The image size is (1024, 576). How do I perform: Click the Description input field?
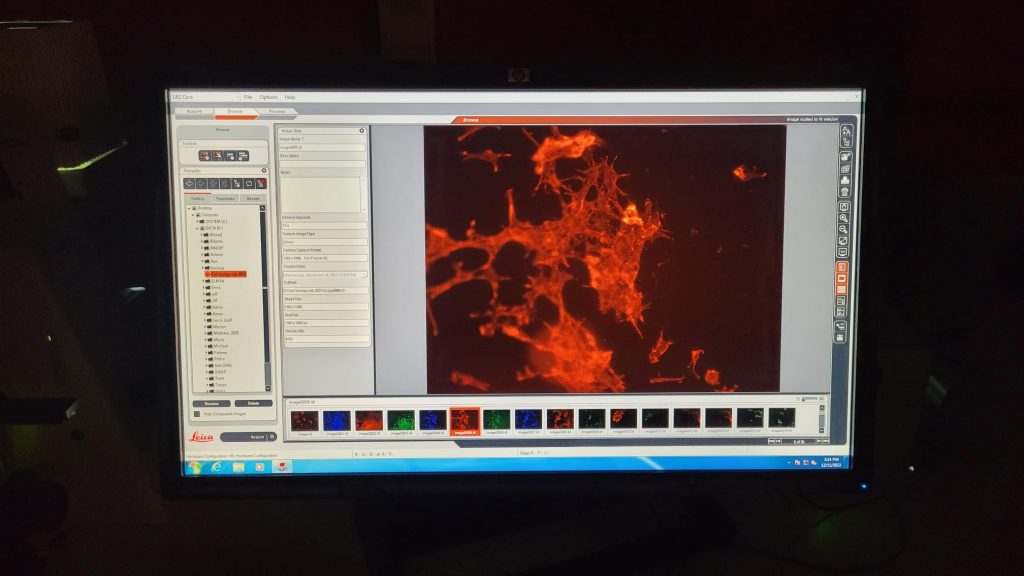point(323,164)
